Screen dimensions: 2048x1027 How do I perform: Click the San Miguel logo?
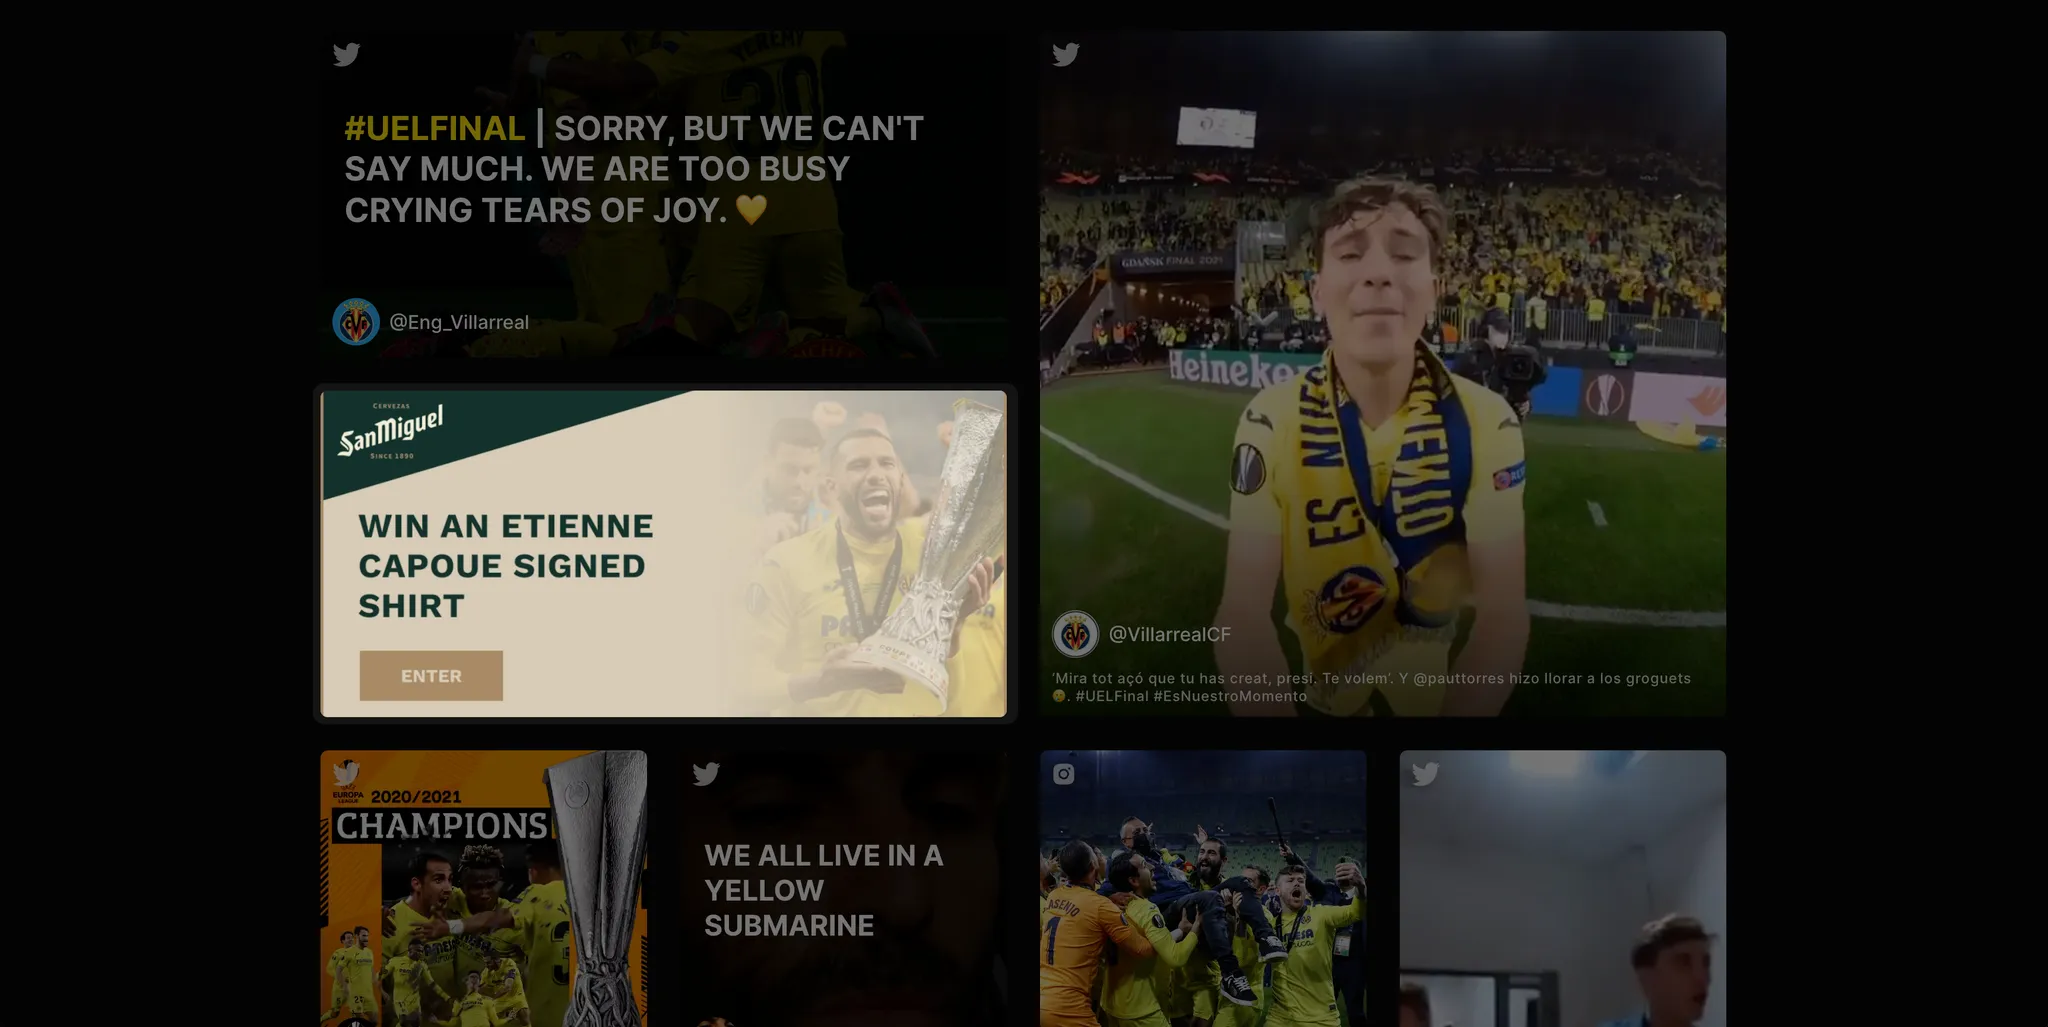391,432
